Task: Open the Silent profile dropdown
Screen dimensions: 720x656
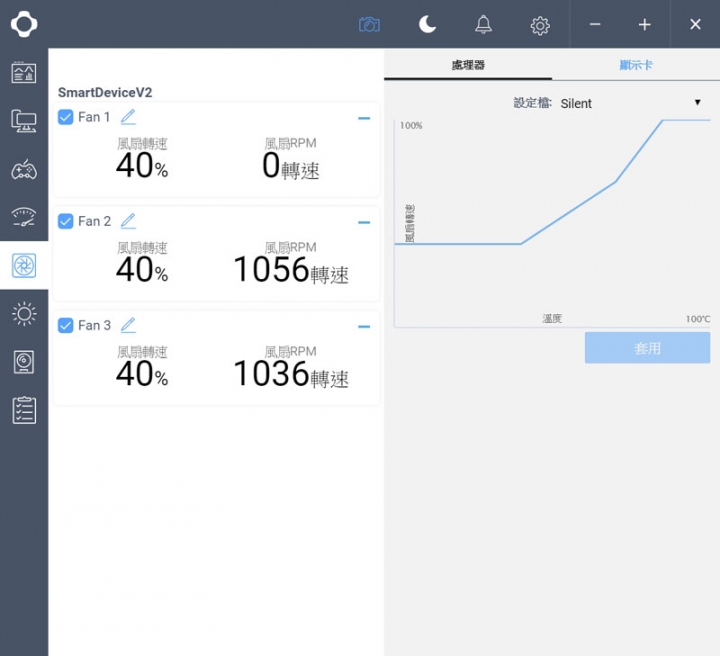Action: (631, 103)
